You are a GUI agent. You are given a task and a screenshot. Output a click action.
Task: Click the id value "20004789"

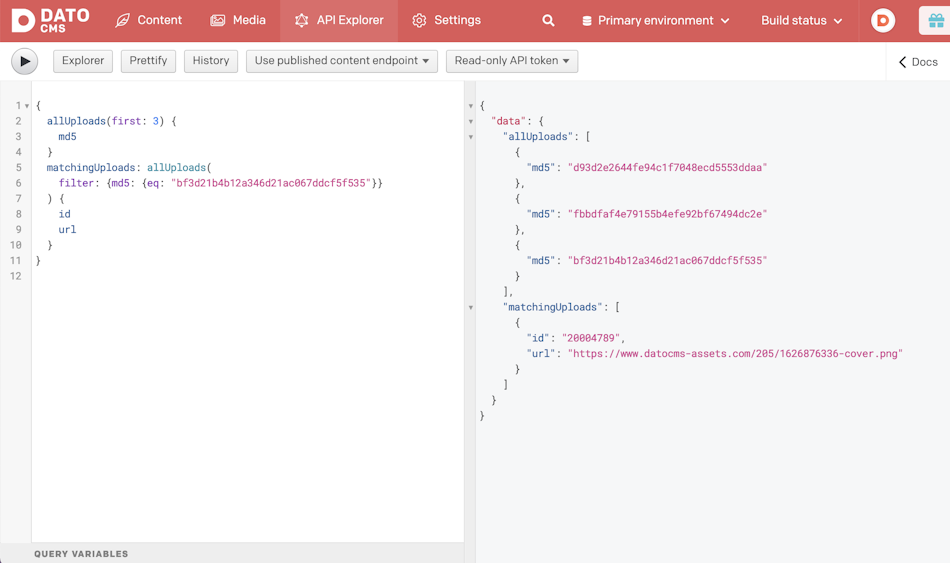point(591,338)
